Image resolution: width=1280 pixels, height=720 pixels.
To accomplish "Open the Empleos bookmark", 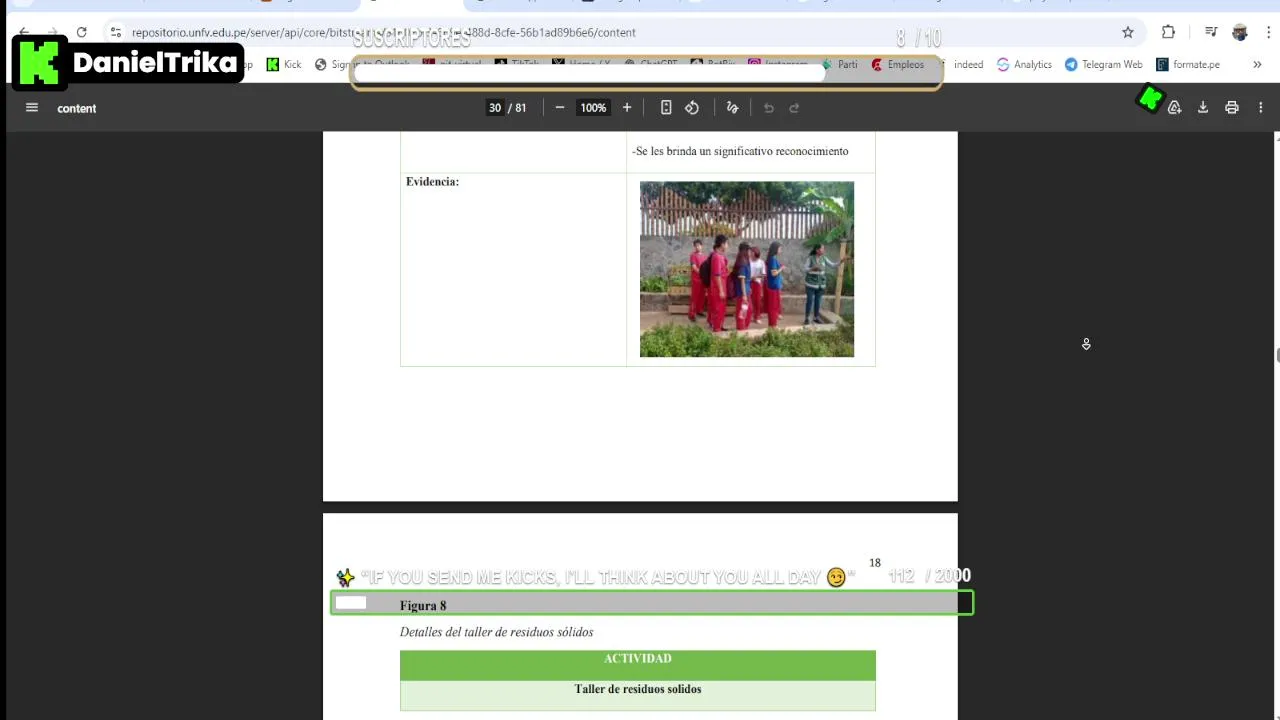I will coord(898,64).
